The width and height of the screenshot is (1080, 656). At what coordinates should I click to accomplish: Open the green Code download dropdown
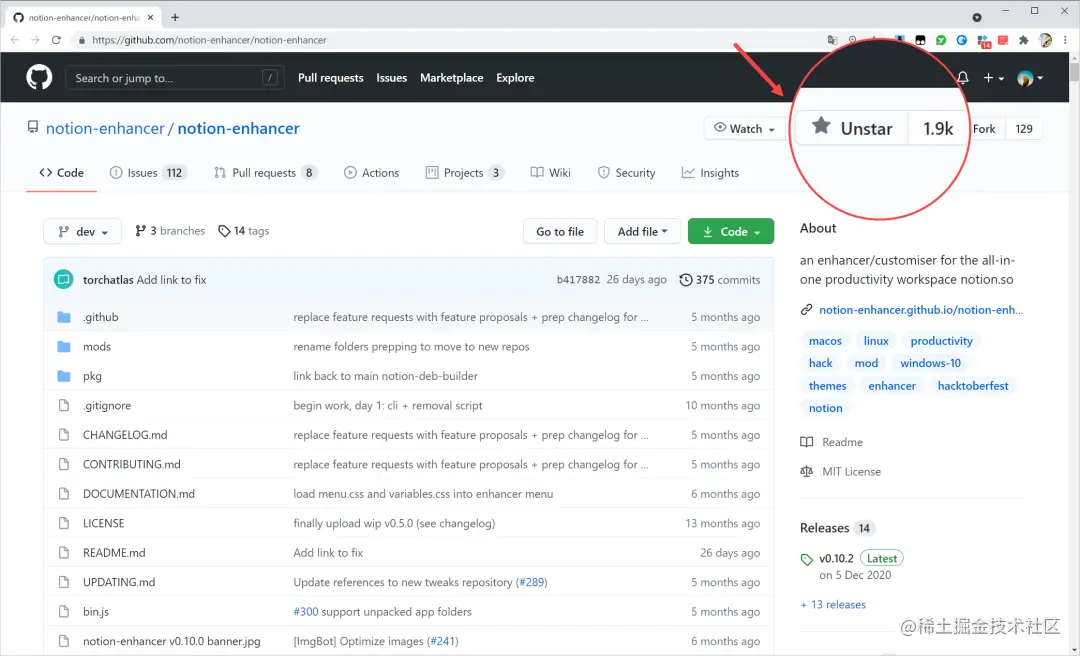coord(731,232)
